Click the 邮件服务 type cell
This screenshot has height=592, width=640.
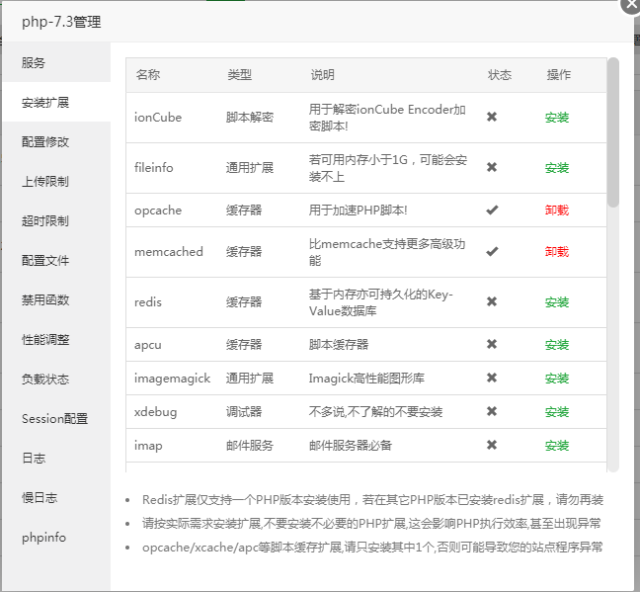point(250,445)
